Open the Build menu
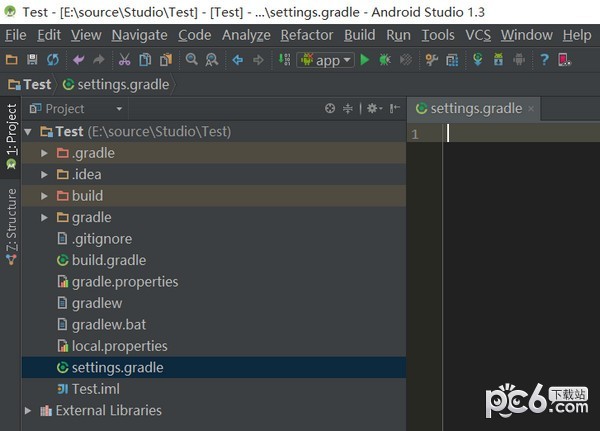 pyautogui.click(x=360, y=35)
